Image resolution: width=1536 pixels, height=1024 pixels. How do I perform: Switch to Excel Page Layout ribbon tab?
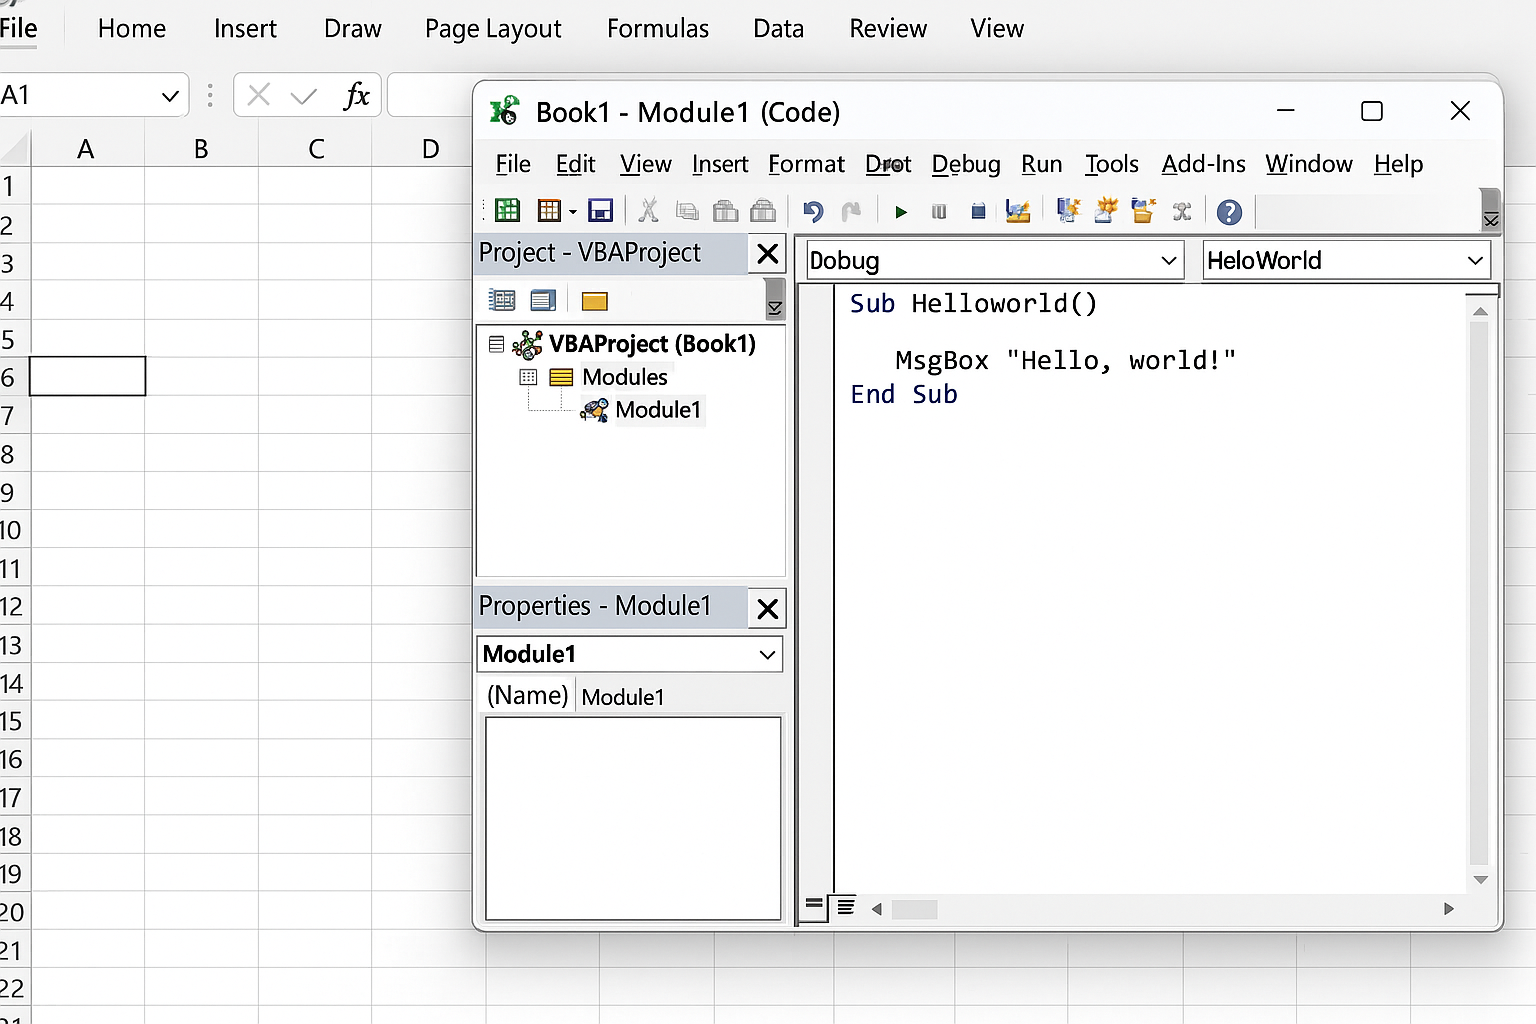(x=493, y=29)
